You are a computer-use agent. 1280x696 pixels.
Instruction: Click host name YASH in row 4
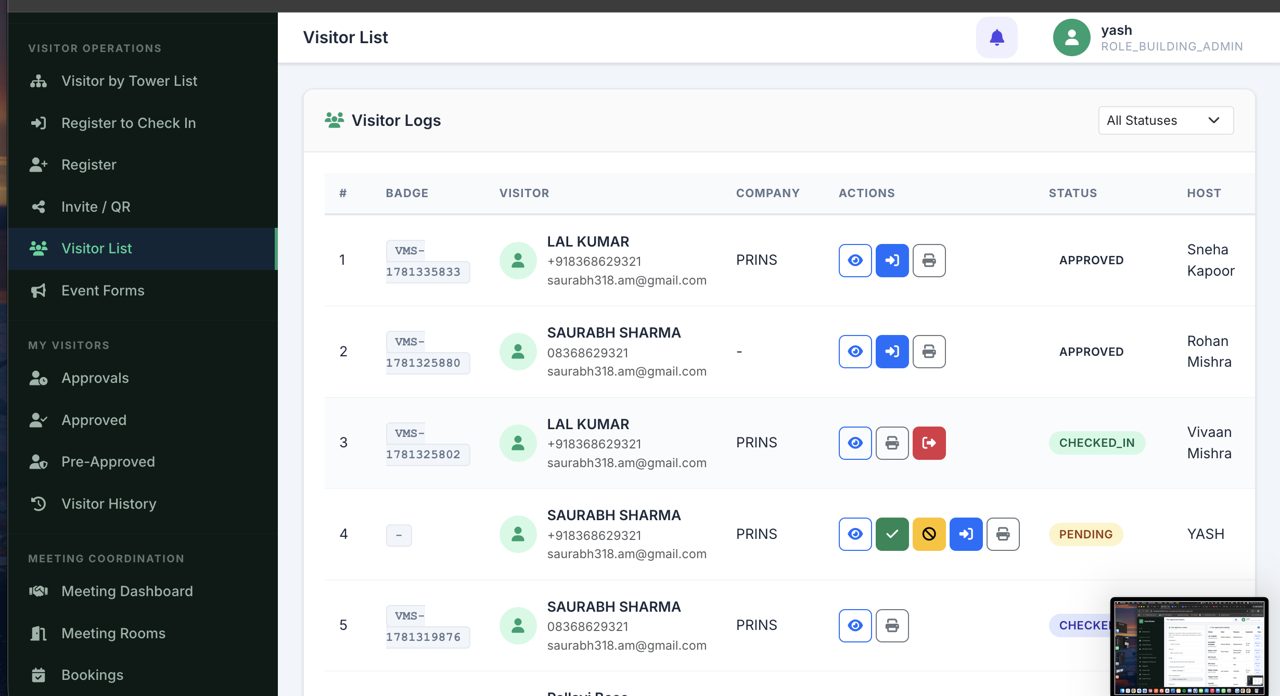click(1206, 534)
